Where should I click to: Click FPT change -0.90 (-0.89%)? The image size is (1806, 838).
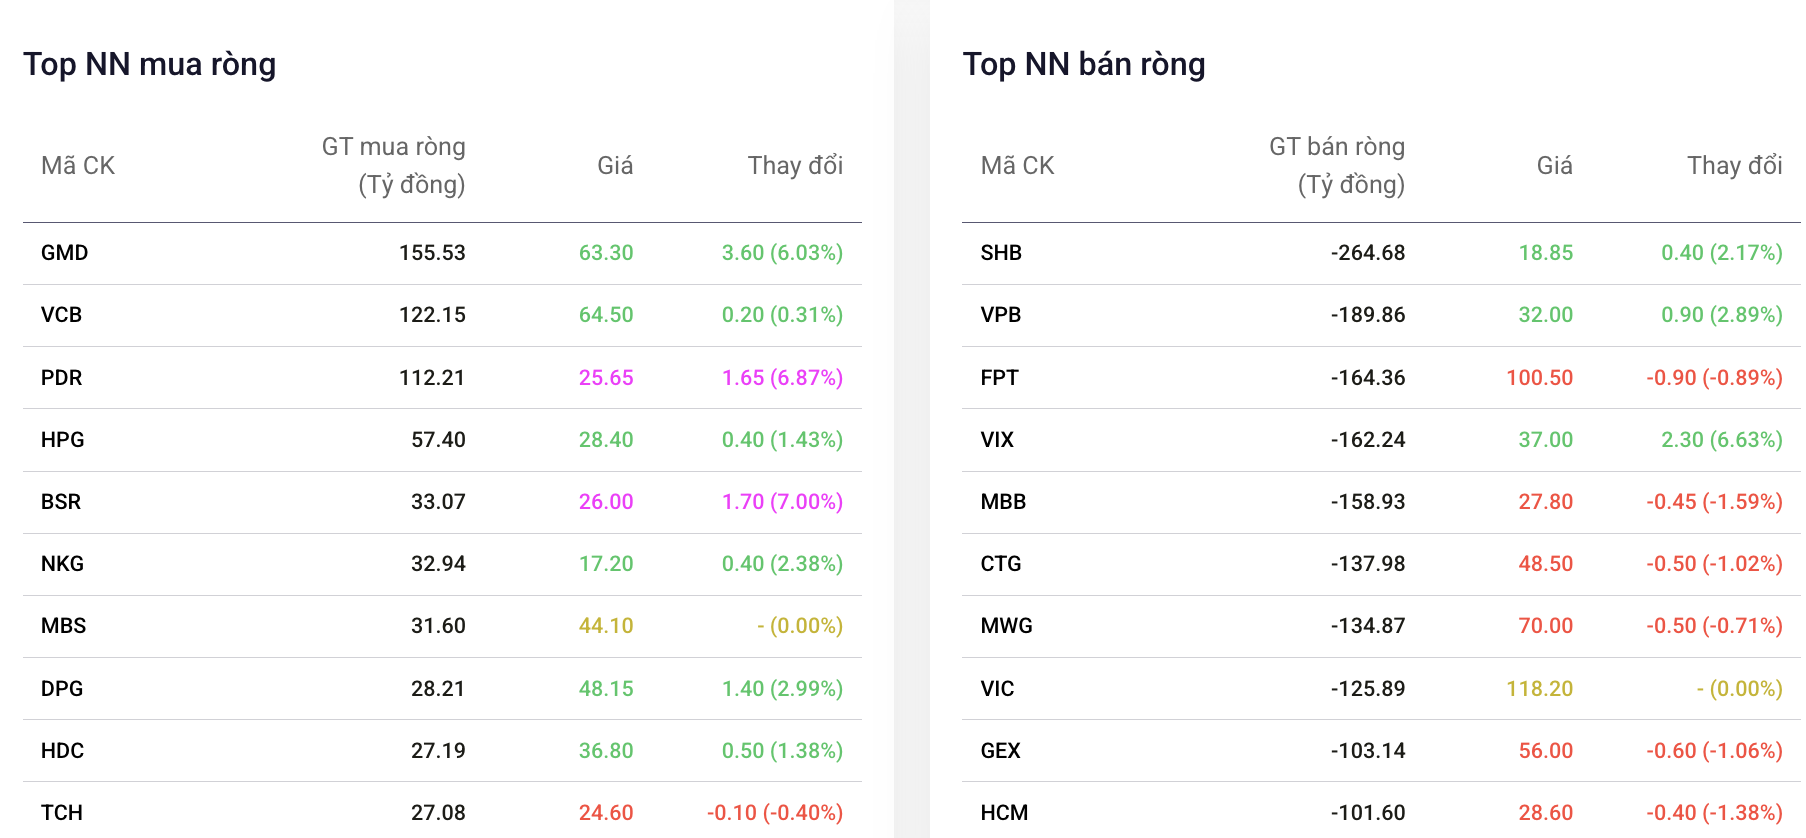tap(1715, 378)
